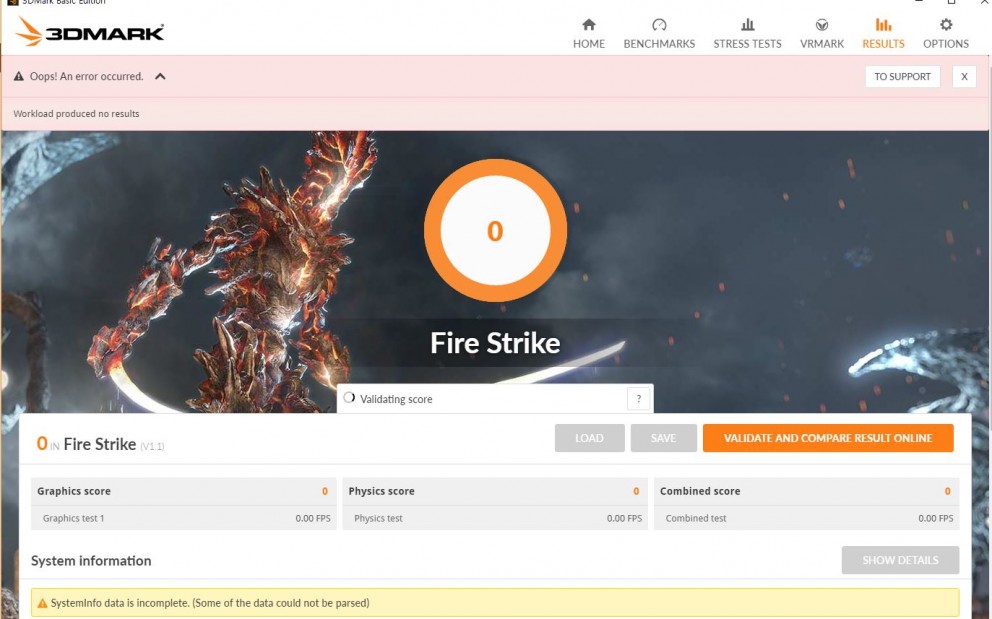Open Benchmarks via the gauge icon
This screenshot has width=992, height=619.
[659, 25]
